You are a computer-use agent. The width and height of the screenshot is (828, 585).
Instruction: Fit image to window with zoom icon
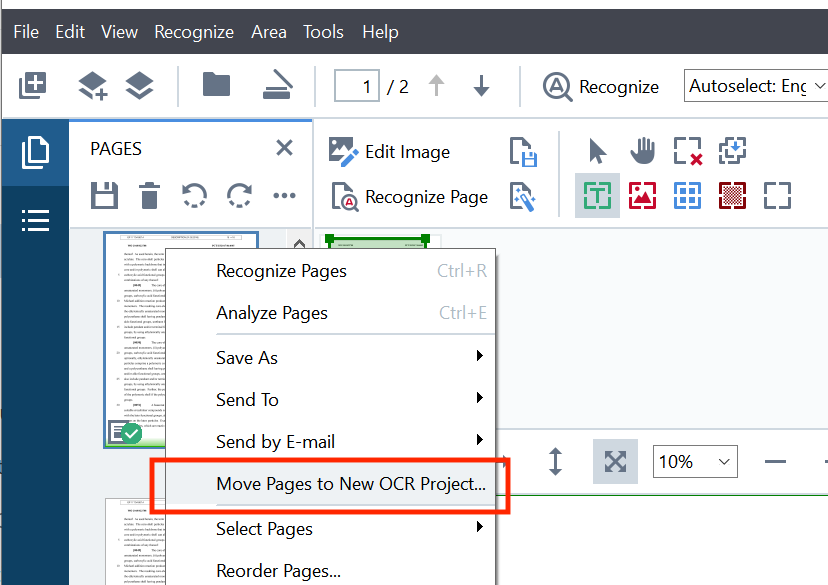click(614, 461)
